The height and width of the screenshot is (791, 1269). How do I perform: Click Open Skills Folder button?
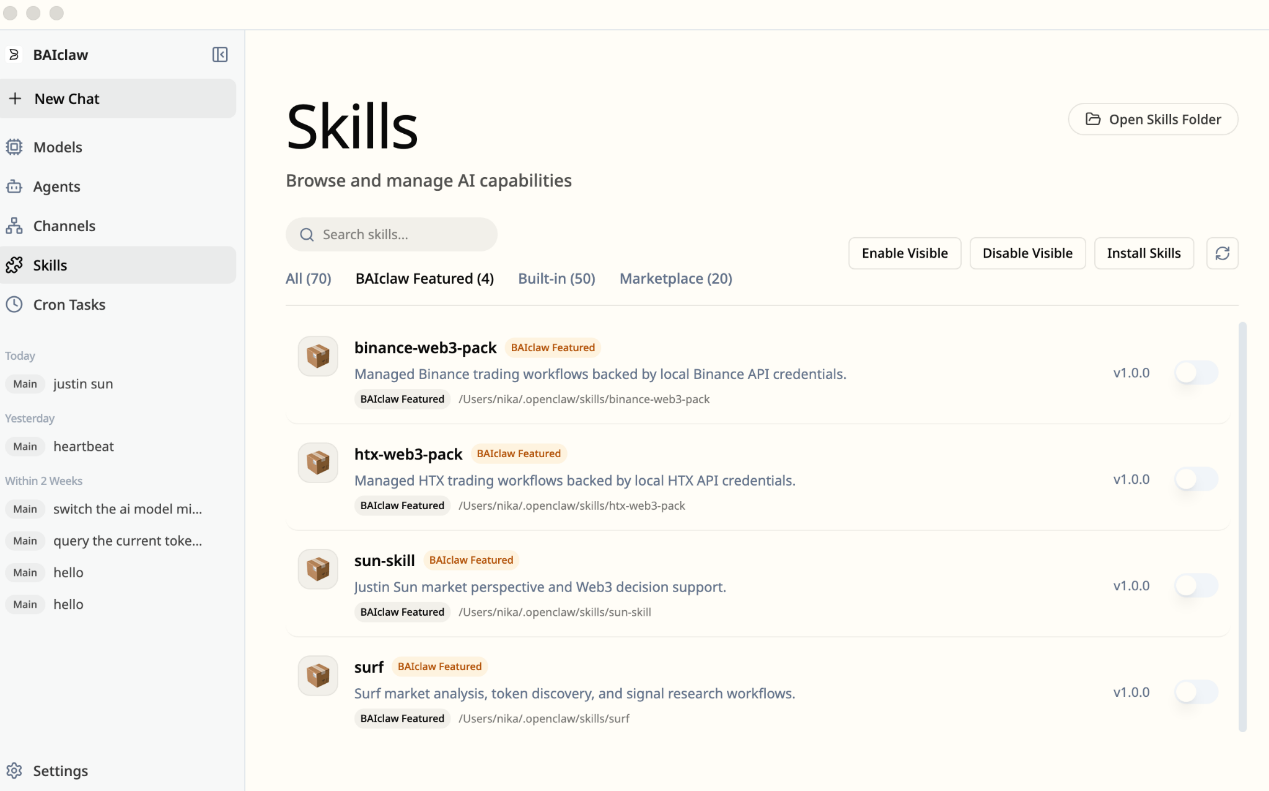1153,119
